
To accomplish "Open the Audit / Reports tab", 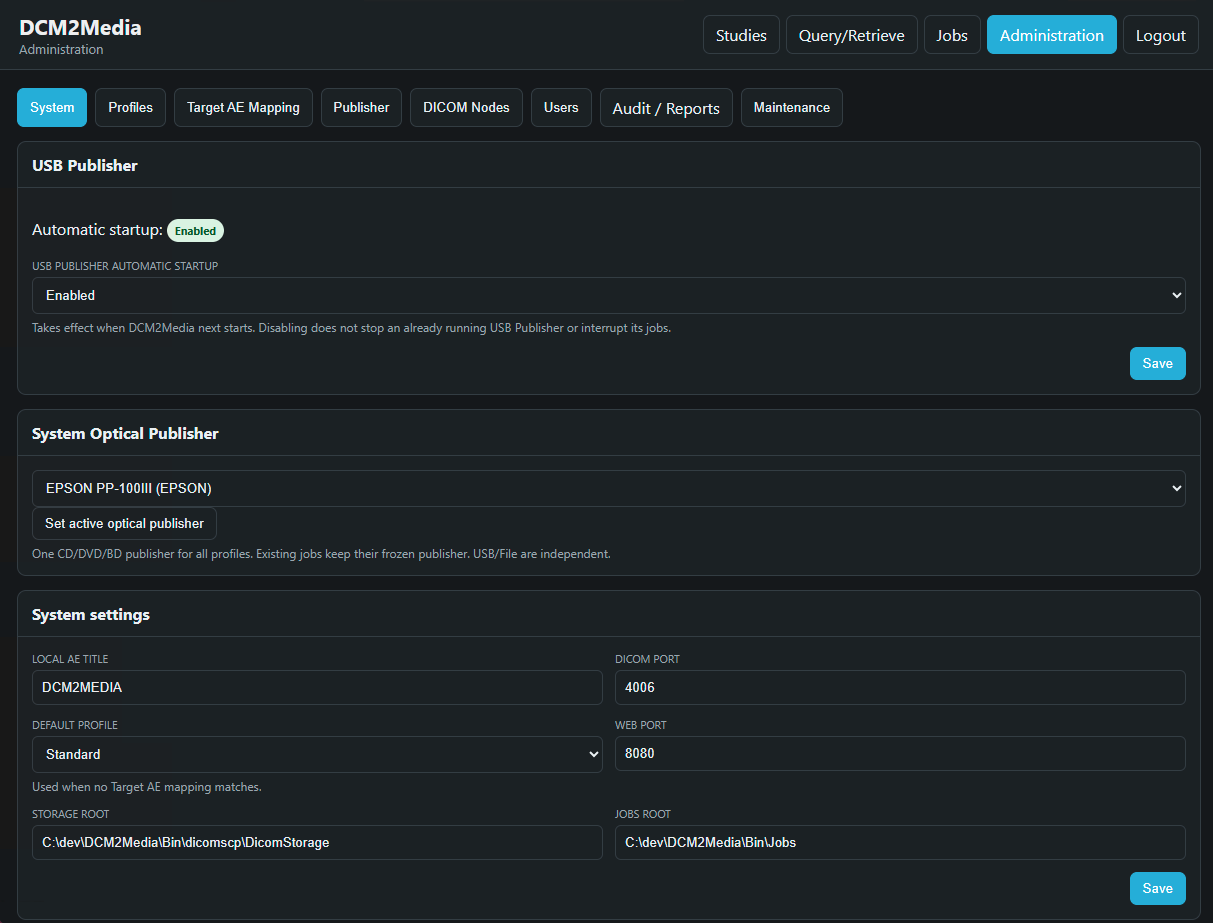I will (666, 108).
